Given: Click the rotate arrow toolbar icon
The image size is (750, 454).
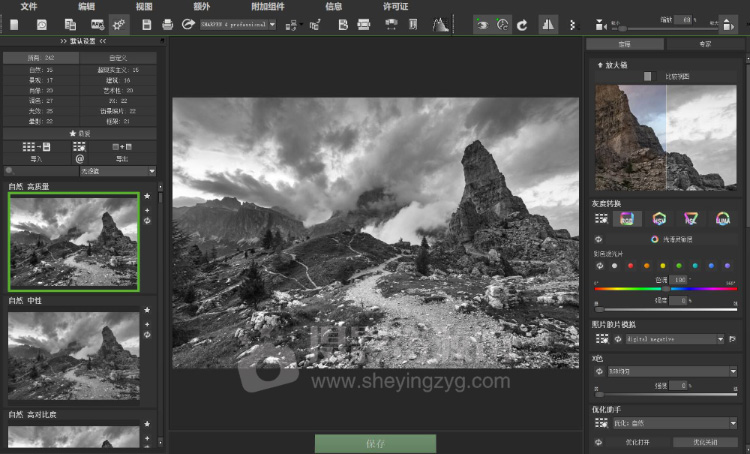Looking at the screenshot, I should pyautogui.click(x=522, y=23).
